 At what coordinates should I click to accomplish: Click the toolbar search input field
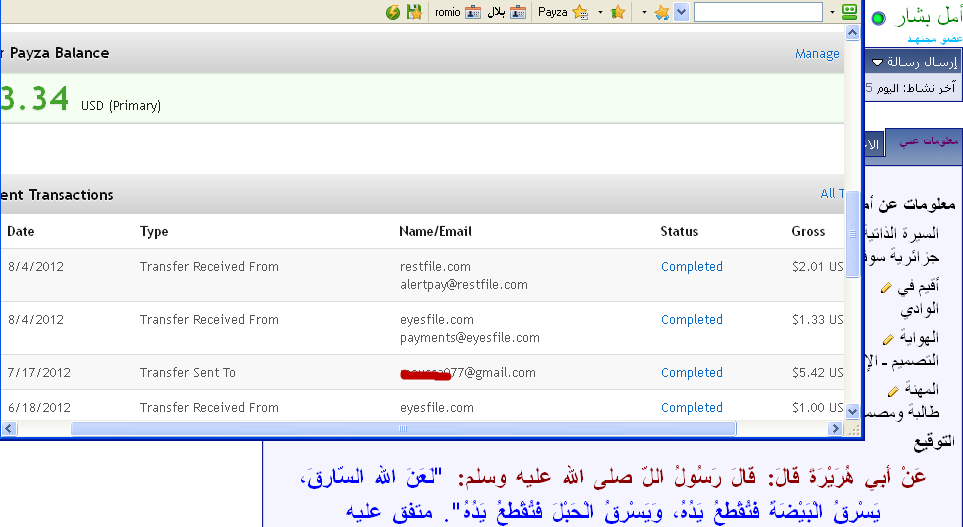[758, 12]
